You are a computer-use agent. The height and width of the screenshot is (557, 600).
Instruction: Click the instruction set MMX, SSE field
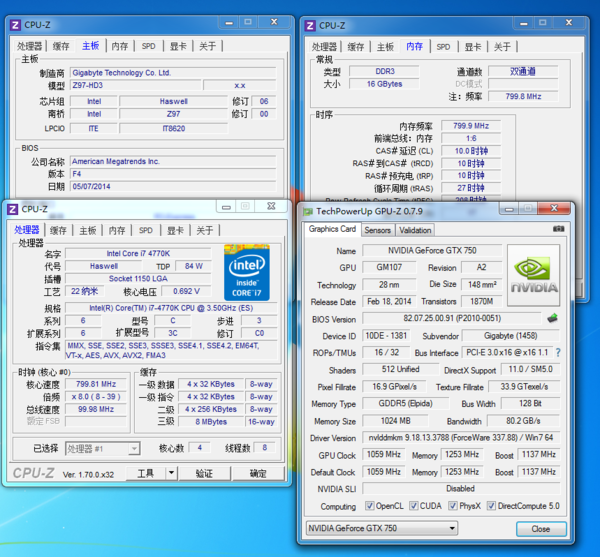(171, 350)
